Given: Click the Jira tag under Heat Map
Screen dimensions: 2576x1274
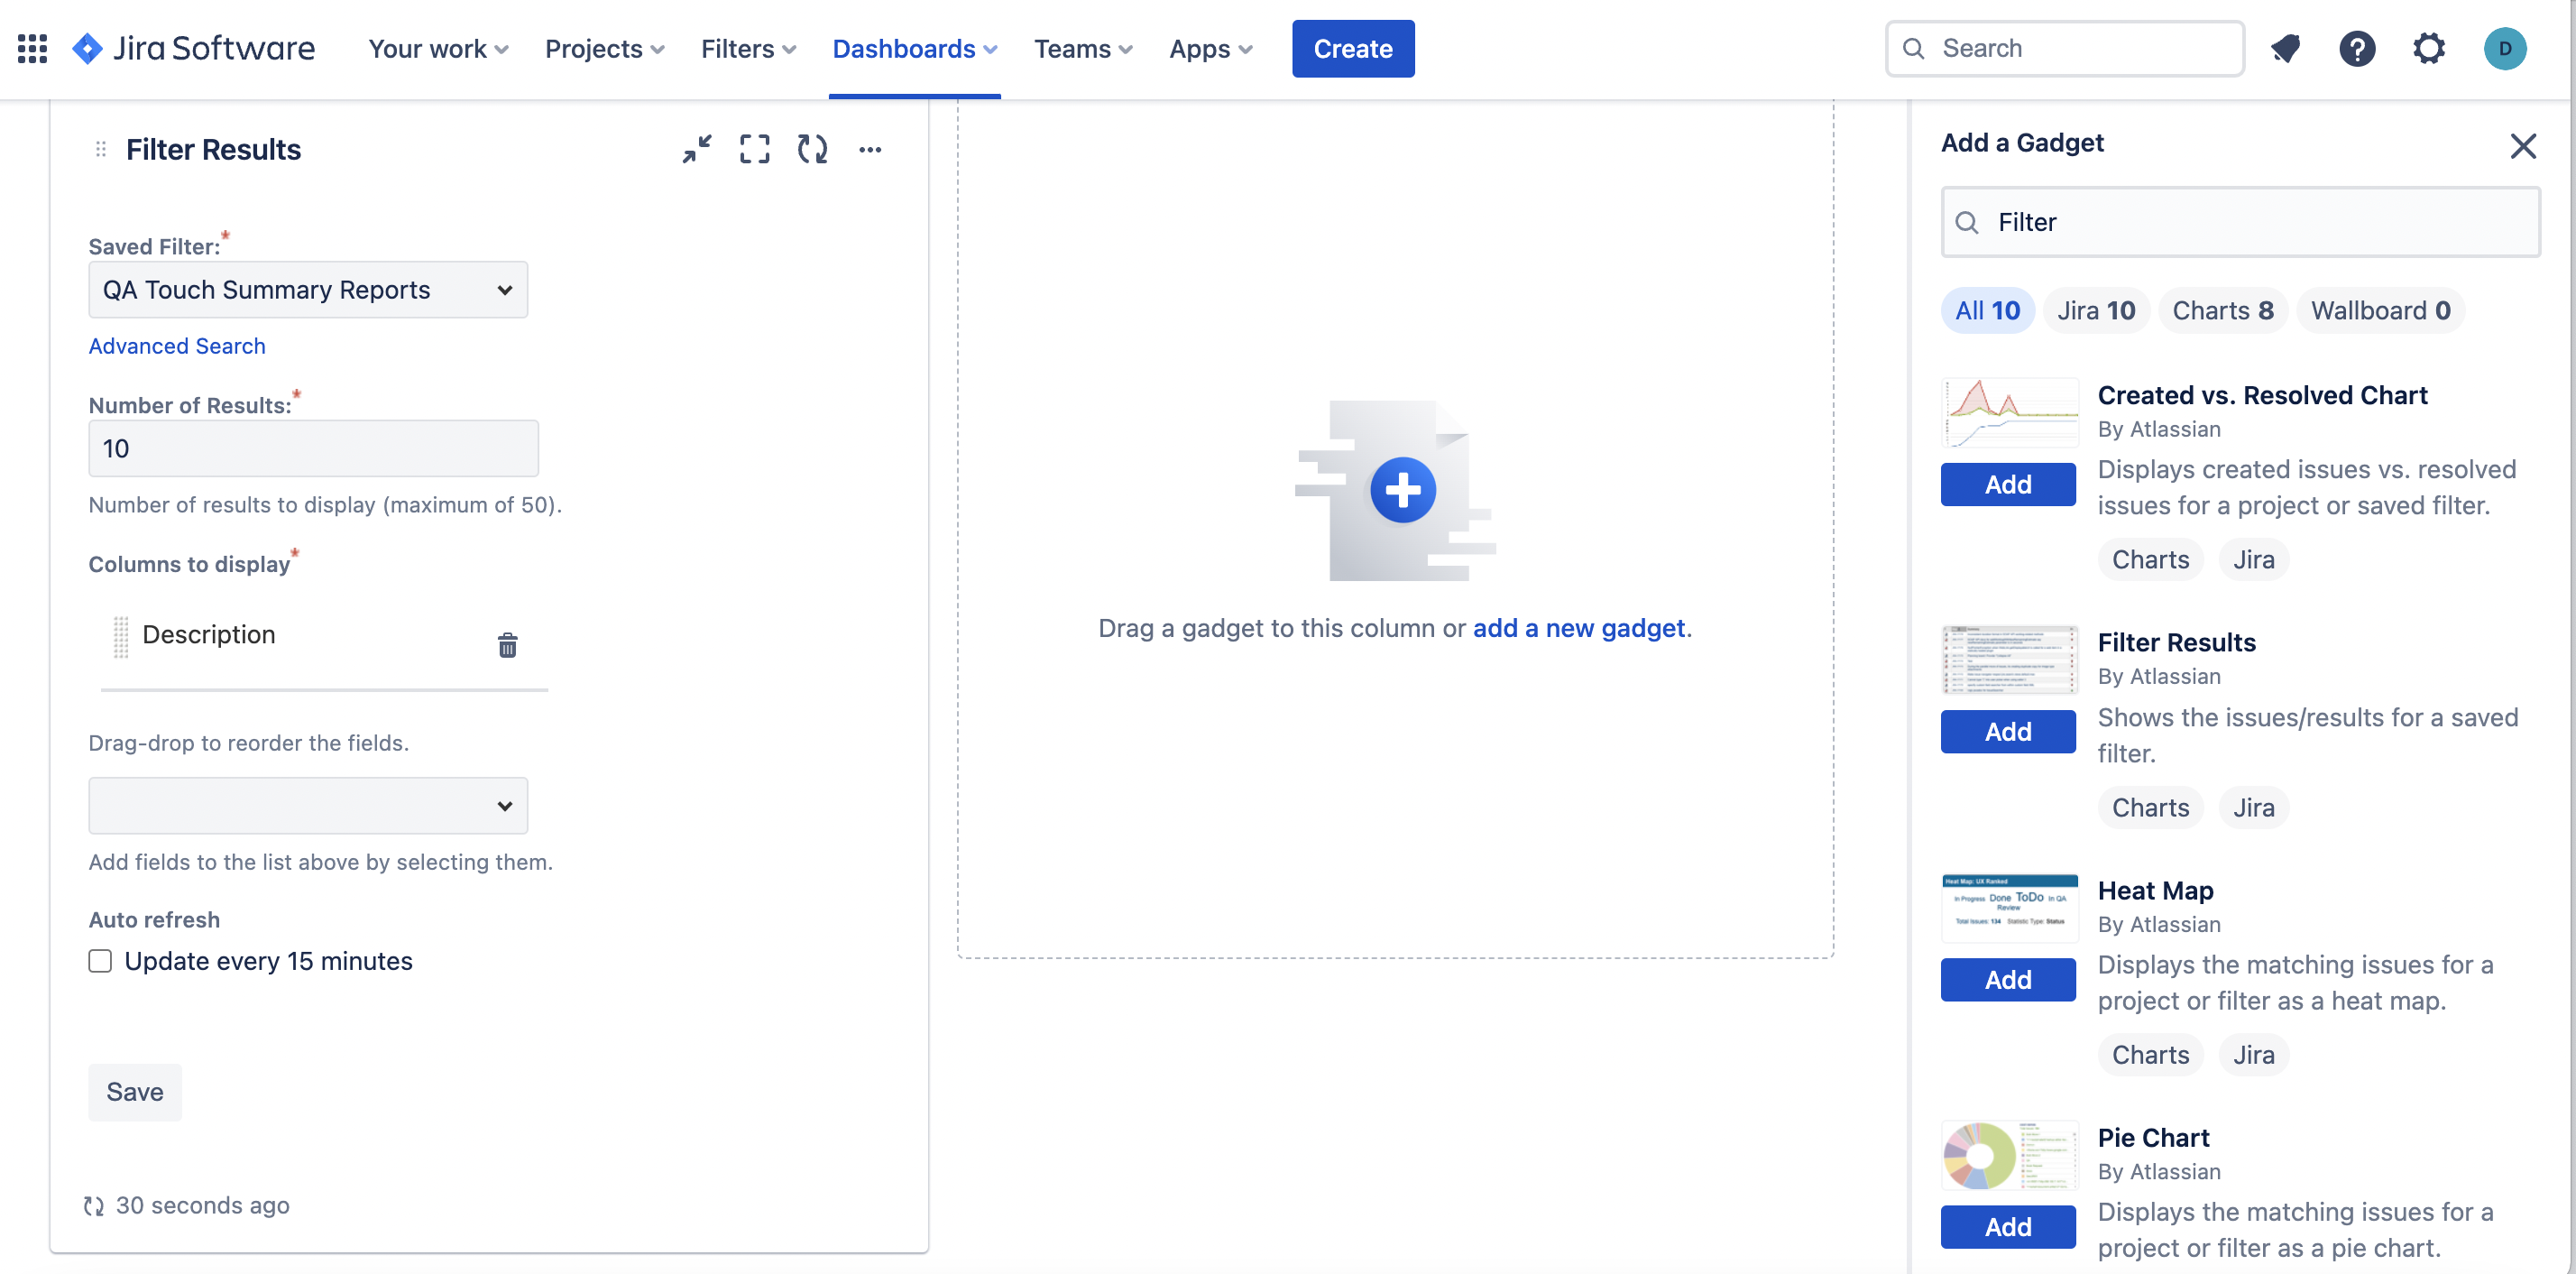Looking at the screenshot, I should pyautogui.click(x=2254, y=1055).
